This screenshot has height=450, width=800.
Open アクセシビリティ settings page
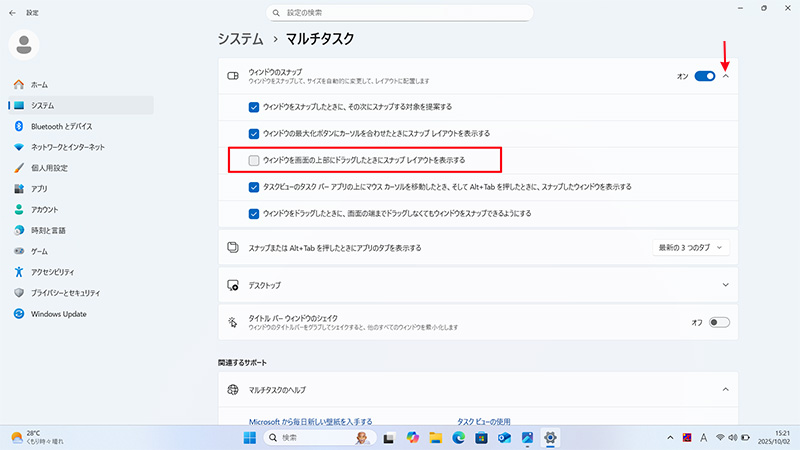coord(55,272)
